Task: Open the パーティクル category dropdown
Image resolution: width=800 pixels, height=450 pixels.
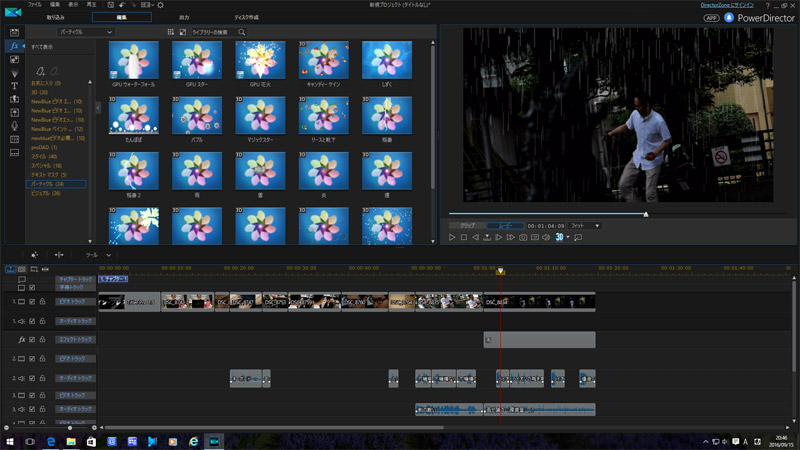Action: coord(84,32)
